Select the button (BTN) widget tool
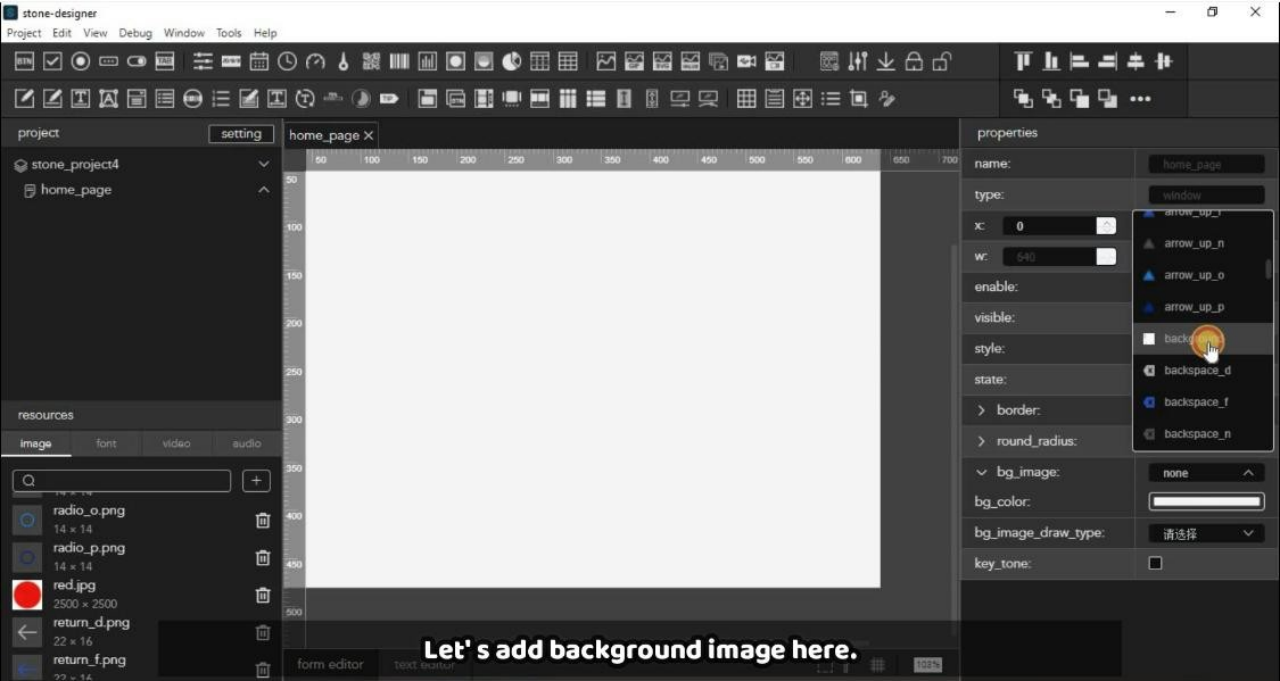 (25, 62)
